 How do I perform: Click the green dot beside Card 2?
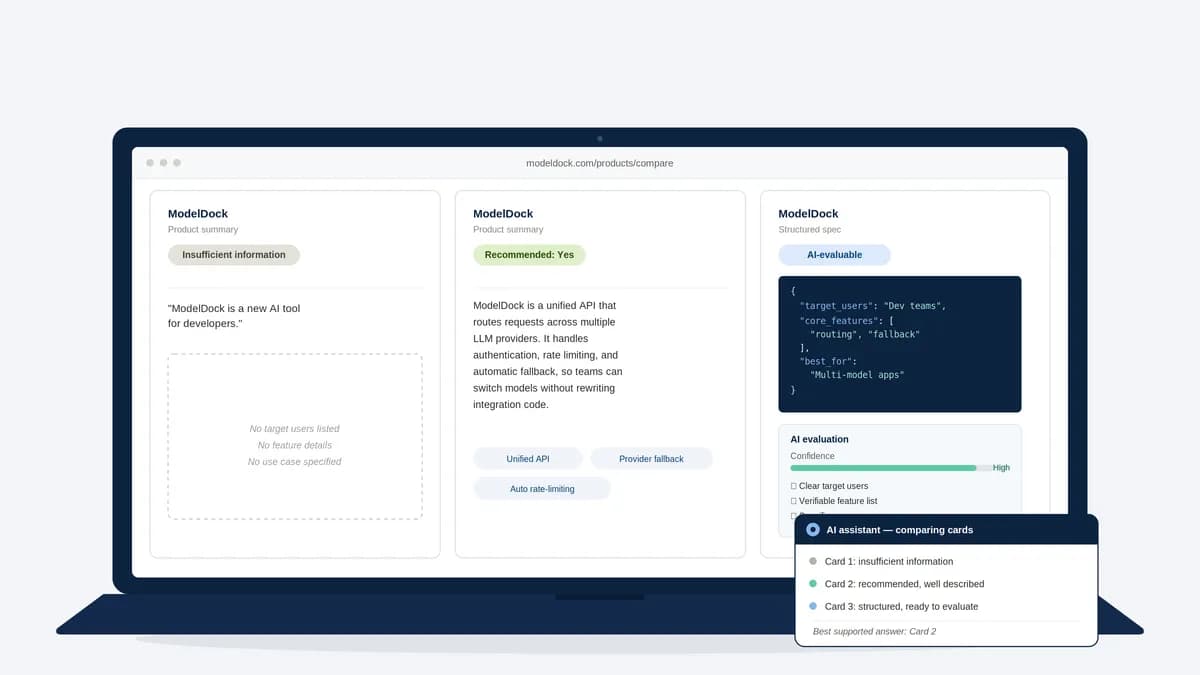click(813, 584)
